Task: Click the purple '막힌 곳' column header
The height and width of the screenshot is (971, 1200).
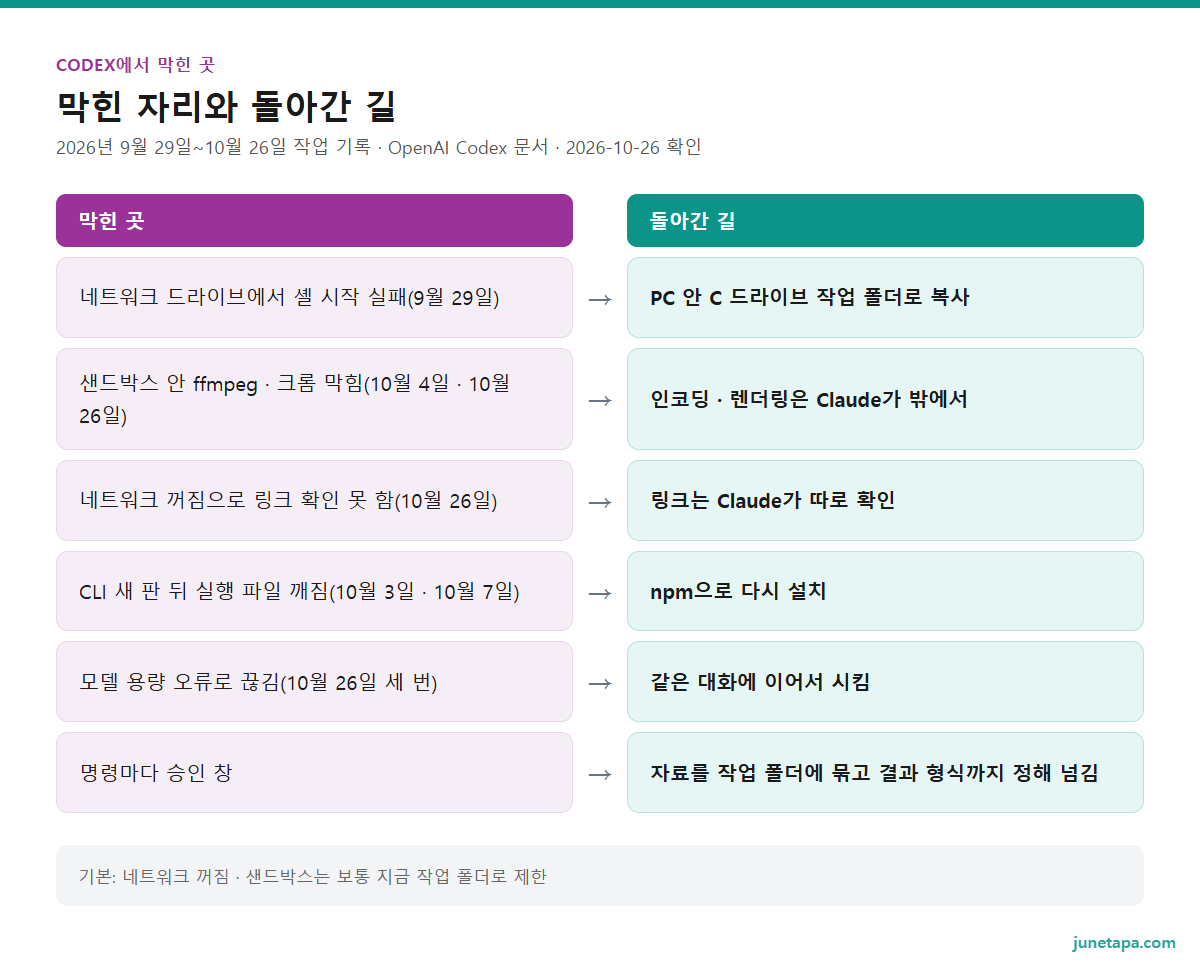Action: point(314,220)
